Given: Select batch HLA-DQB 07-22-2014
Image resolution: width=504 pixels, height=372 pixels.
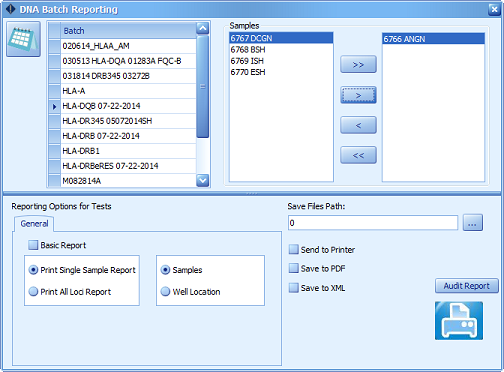Looking at the screenshot, I should click(128, 106).
